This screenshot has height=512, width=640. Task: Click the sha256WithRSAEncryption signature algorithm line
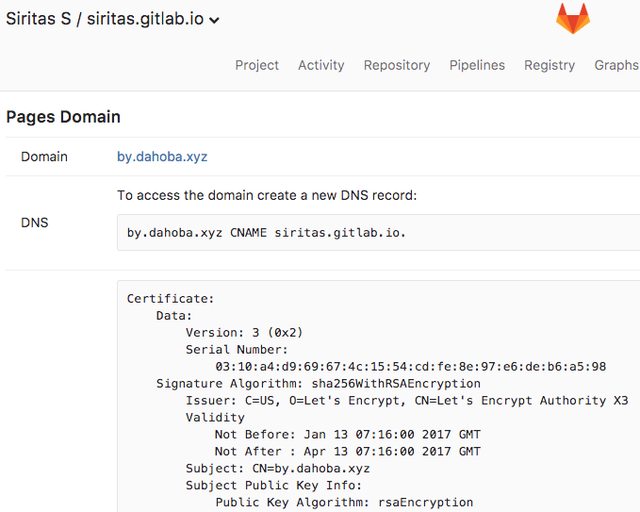(318, 383)
